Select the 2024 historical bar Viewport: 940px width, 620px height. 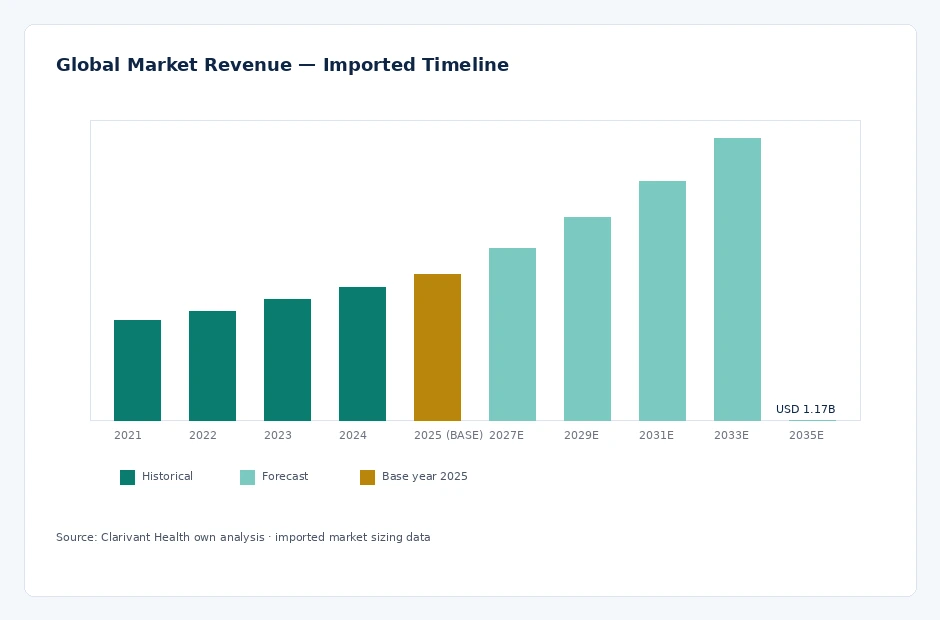pyautogui.click(x=362, y=354)
